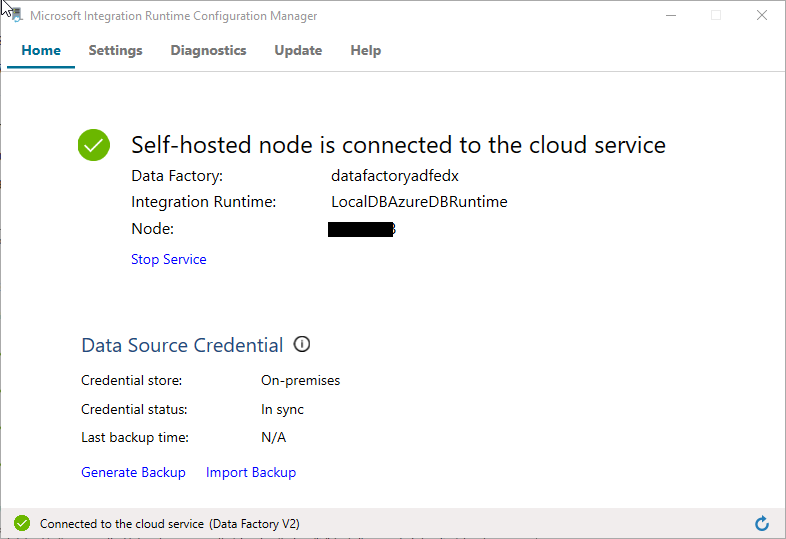The image size is (786, 539).
Task: Click the Data Source Credential heading
Action: pyautogui.click(x=182, y=345)
